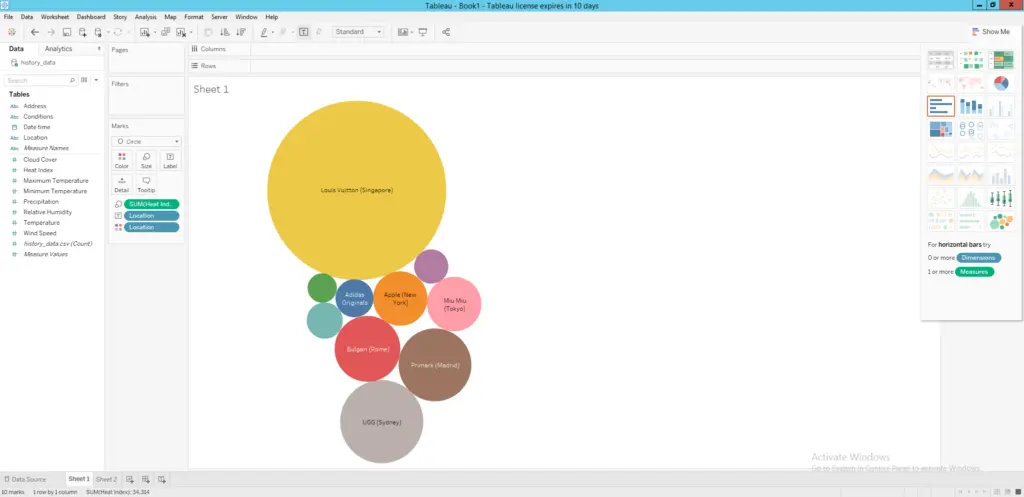Open the Standard fit dropdown
Screen dimensions: 1024x497
[358, 32]
